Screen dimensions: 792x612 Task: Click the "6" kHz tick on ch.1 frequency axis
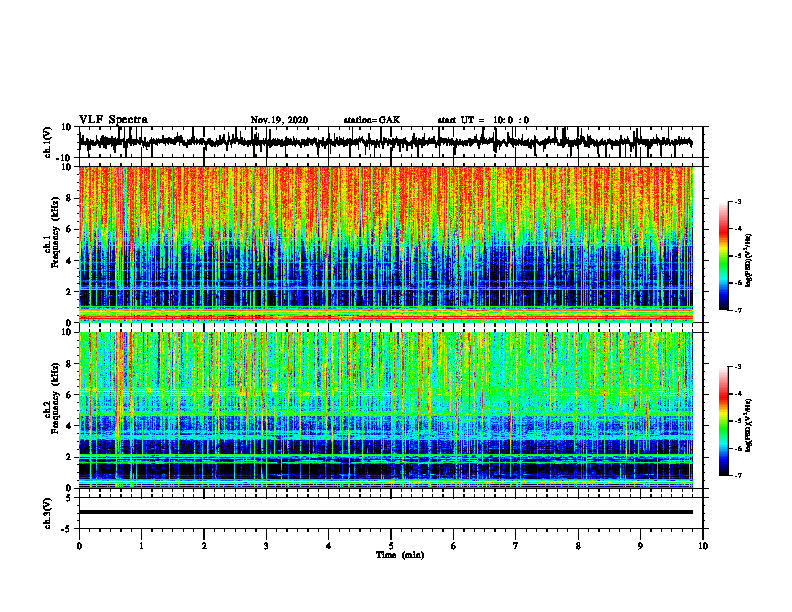69,229
